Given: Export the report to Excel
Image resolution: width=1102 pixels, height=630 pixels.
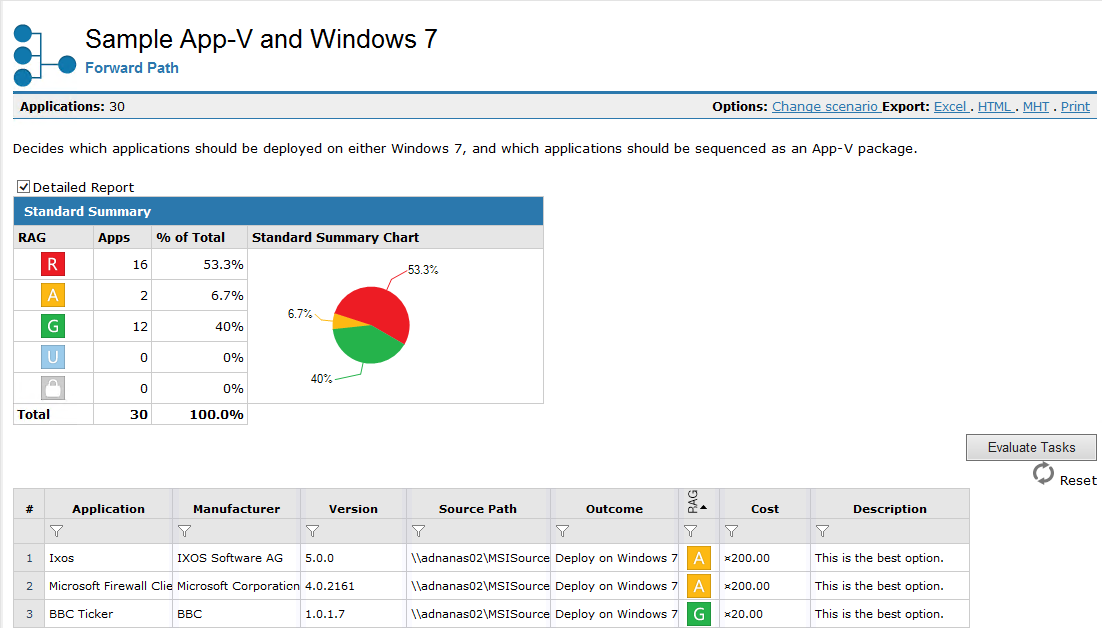Looking at the screenshot, I should 950,107.
